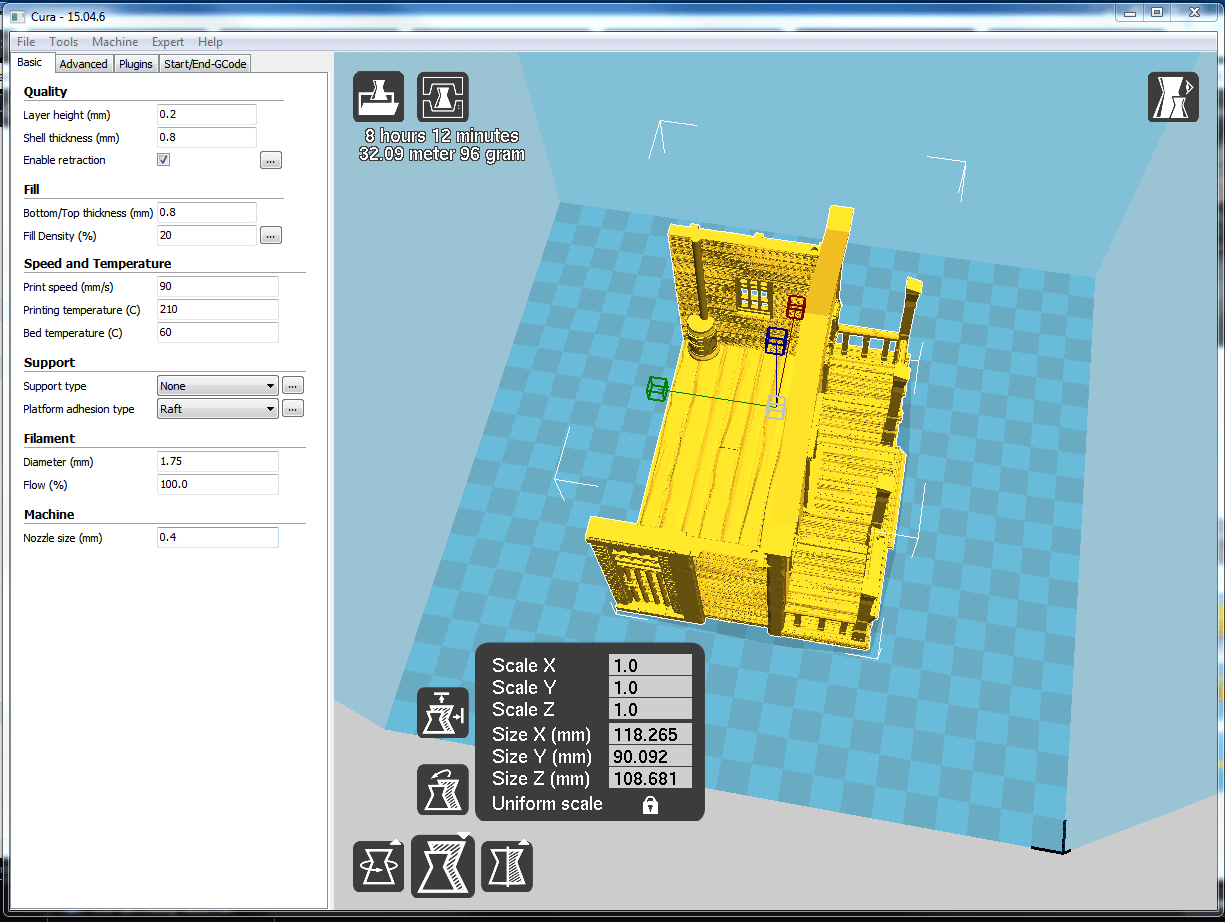
Task: Click the Load model file icon
Action: coord(379,96)
